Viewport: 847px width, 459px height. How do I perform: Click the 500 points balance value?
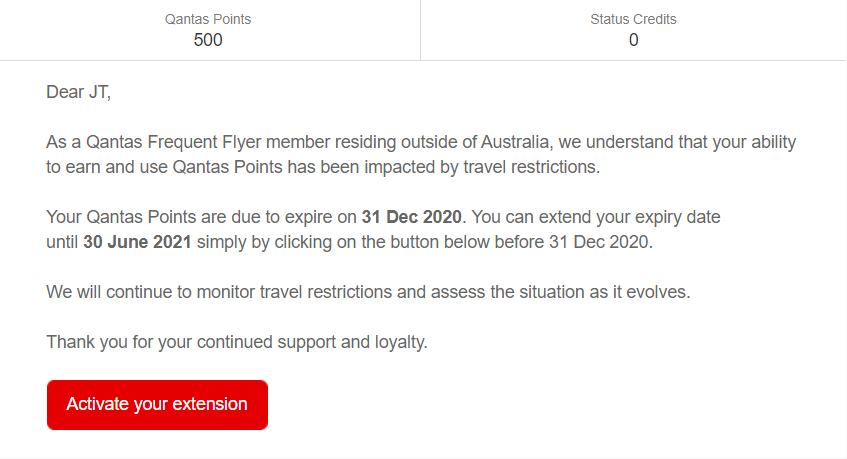[x=208, y=40]
